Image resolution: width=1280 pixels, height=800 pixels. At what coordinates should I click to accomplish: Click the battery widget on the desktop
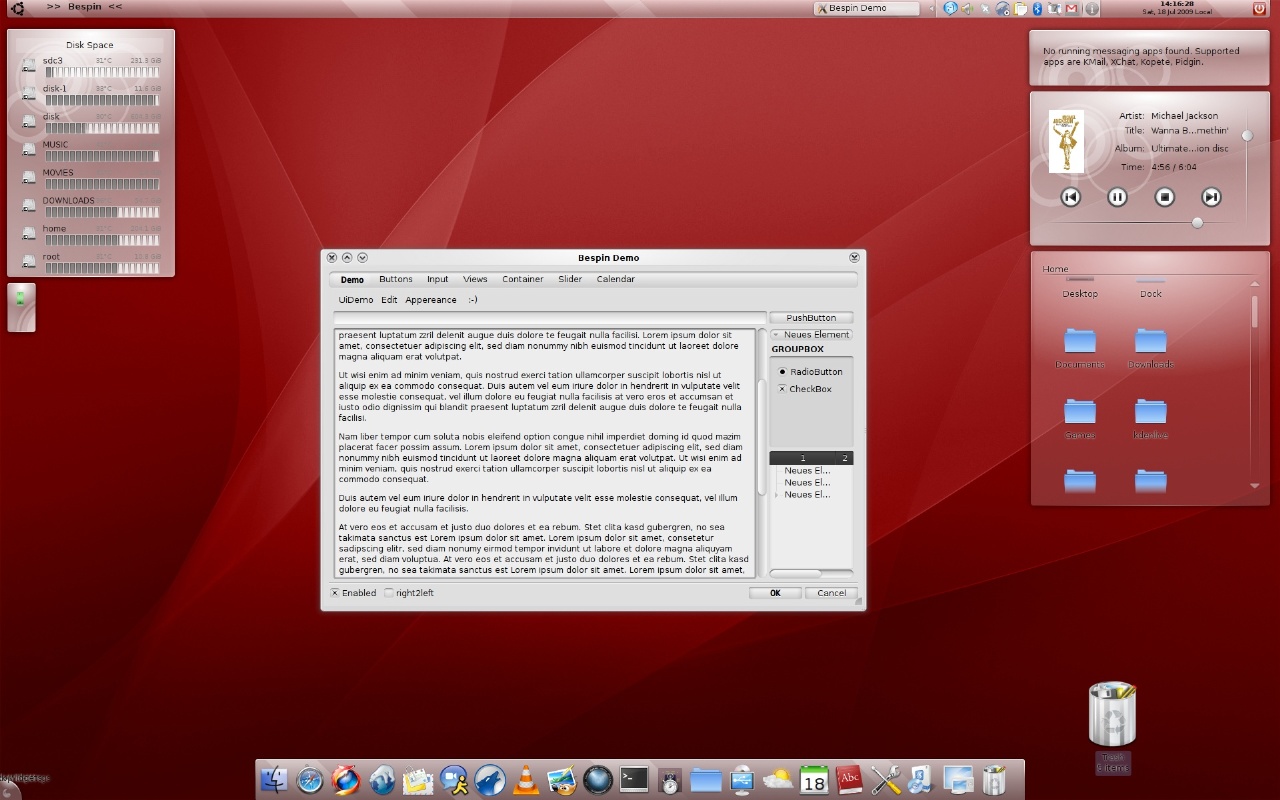(x=21, y=307)
